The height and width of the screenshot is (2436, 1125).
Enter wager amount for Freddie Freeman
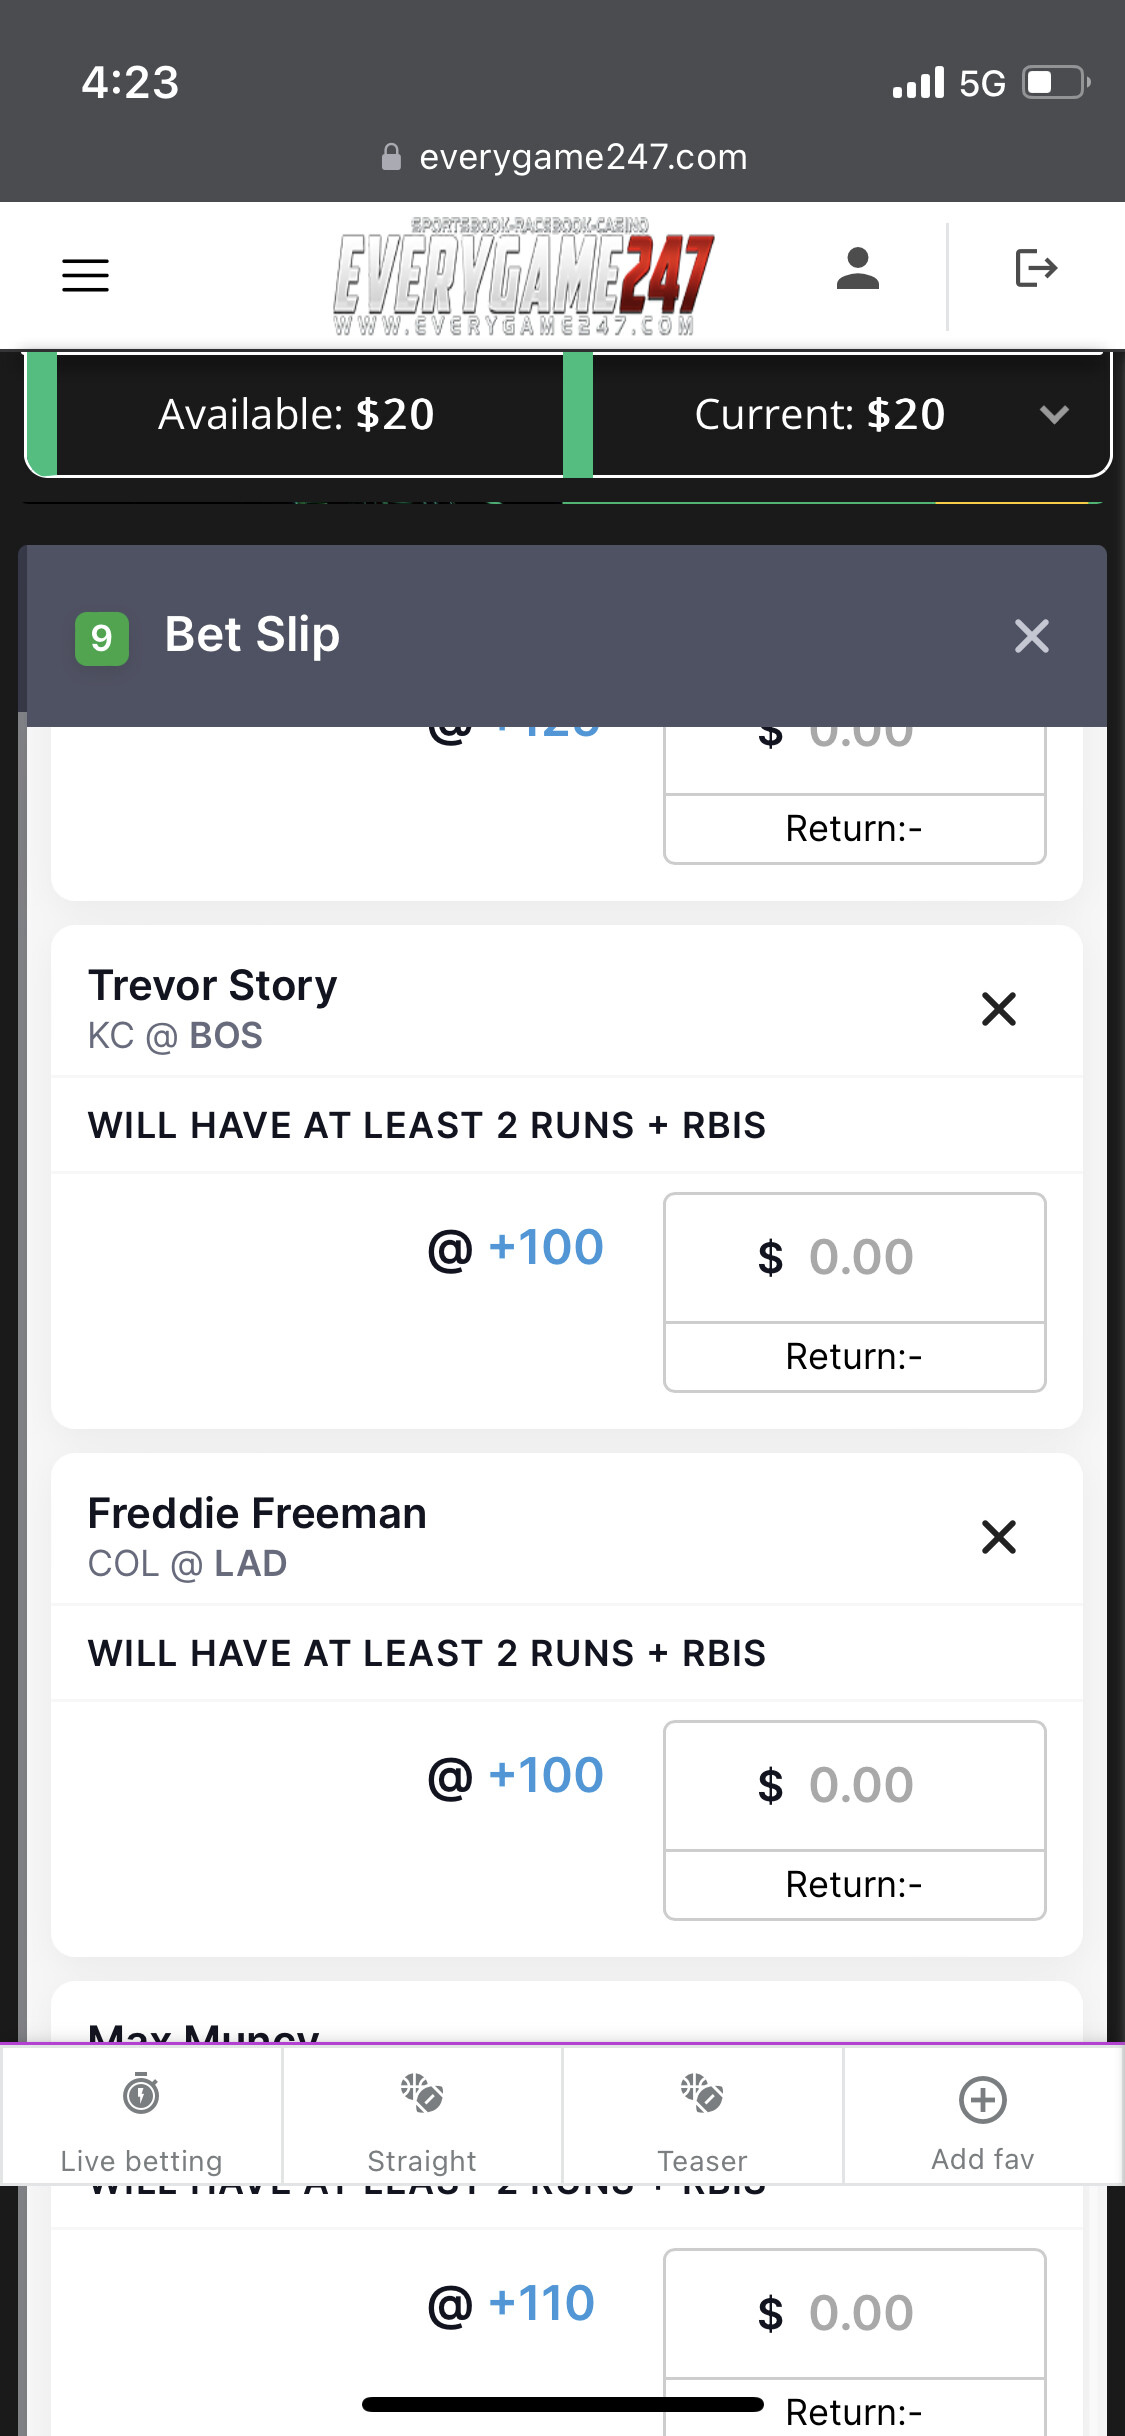(x=855, y=1785)
